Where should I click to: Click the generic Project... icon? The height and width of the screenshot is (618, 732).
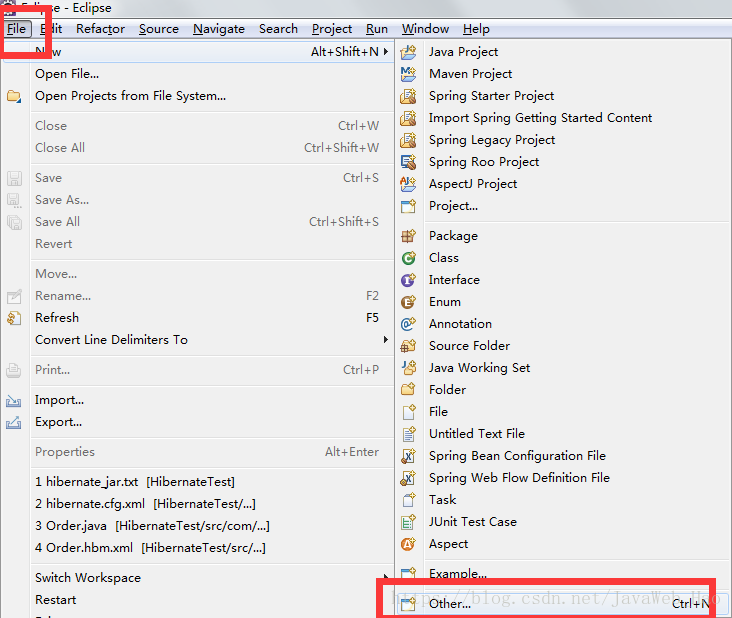pyautogui.click(x=408, y=205)
